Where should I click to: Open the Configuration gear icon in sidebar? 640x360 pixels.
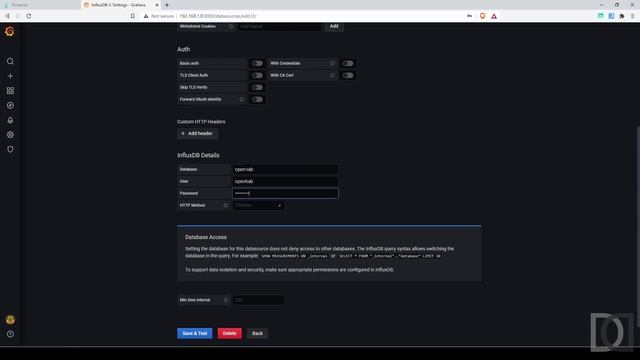click(x=10, y=135)
